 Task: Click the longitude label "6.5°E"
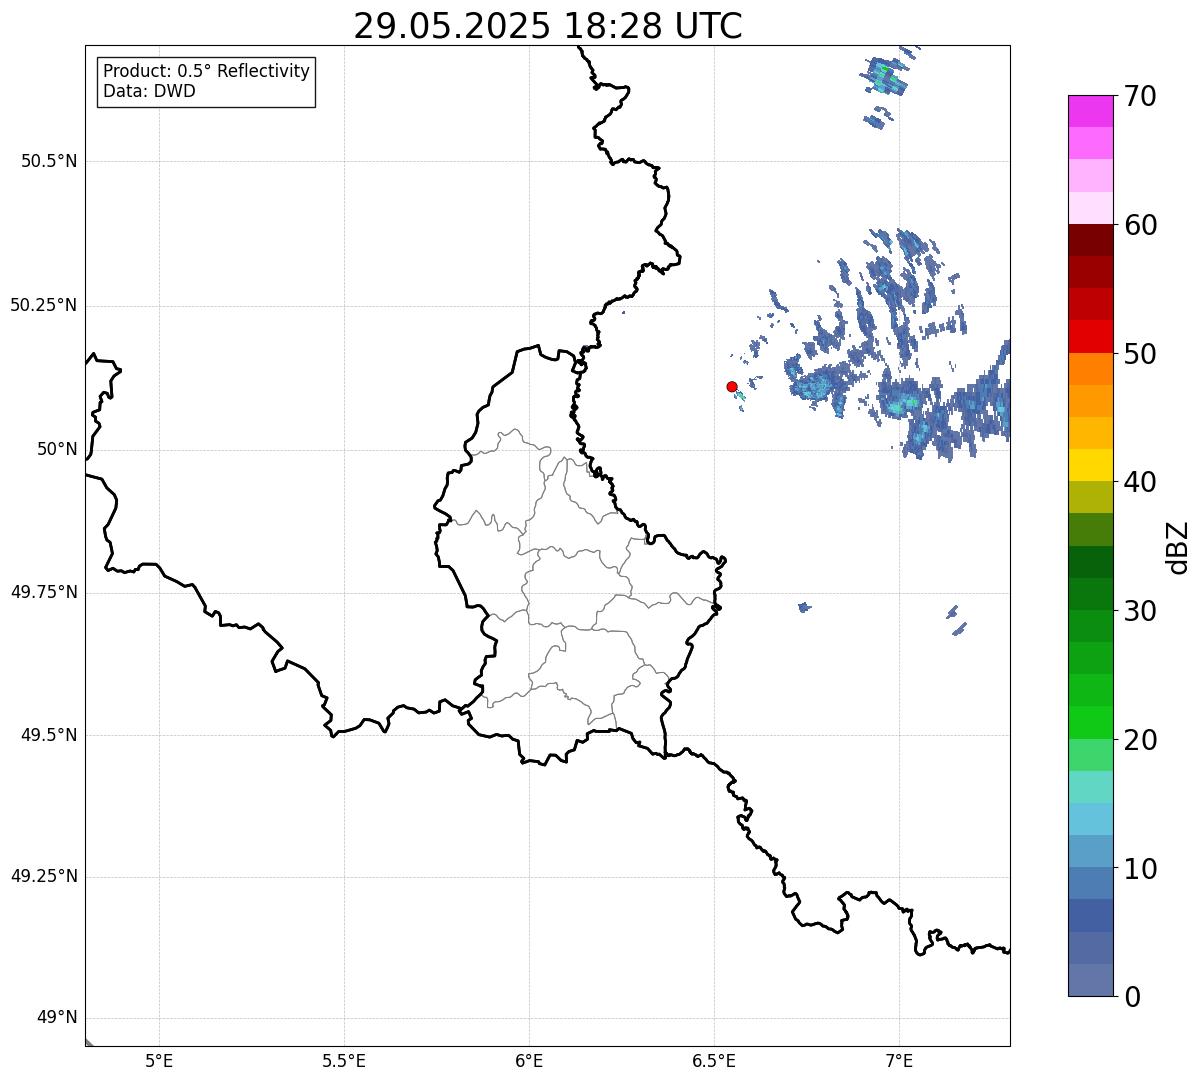pyautogui.click(x=714, y=1060)
